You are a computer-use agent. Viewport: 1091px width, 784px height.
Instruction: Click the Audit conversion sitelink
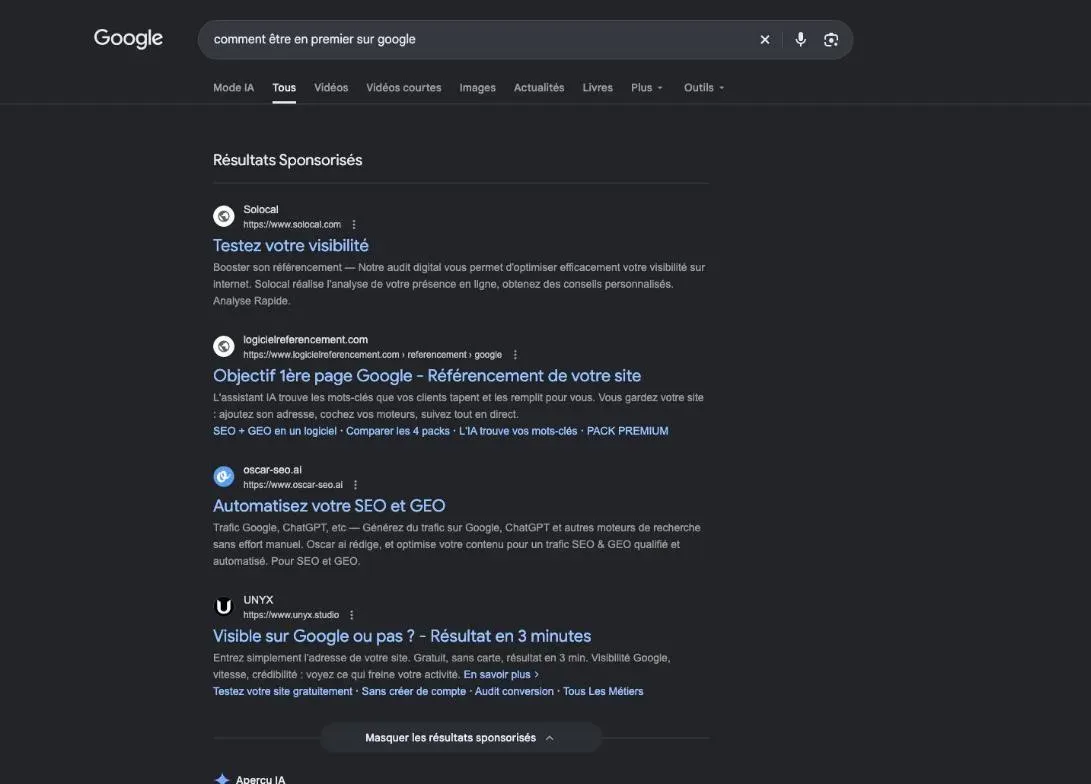pyautogui.click(x=514, y=691)
